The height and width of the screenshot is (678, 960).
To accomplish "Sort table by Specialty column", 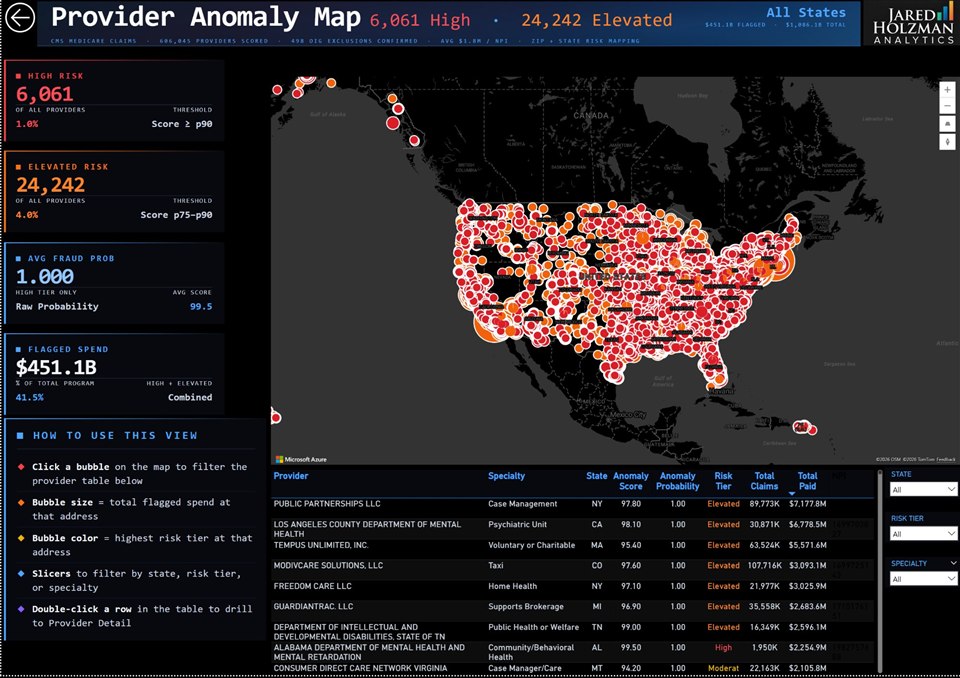I will pyautogui.click(x=506, y=476).
